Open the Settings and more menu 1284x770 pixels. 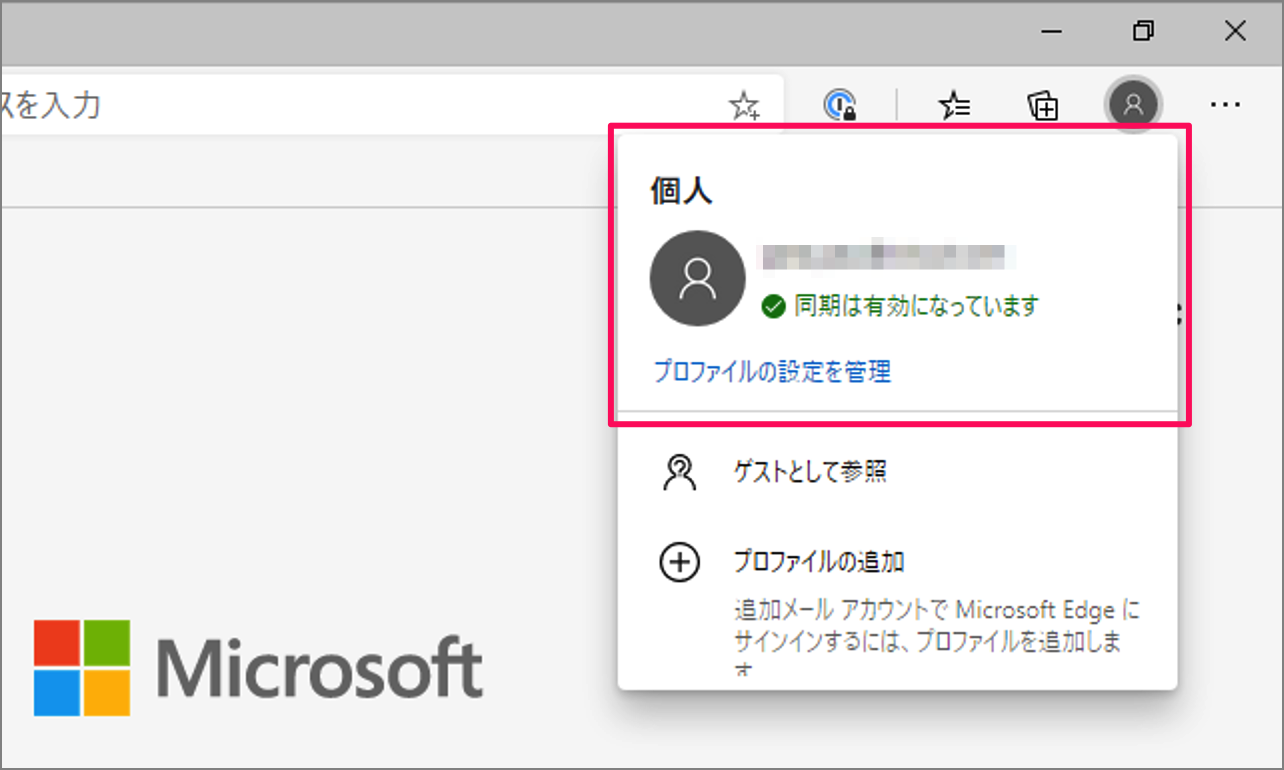click(1225, 104)
